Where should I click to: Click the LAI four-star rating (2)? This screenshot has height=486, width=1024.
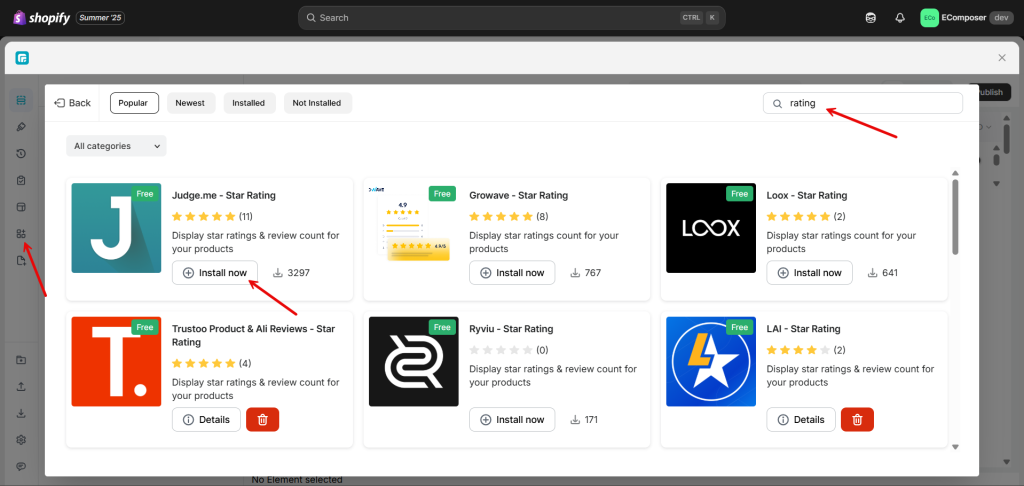(806, 349)
